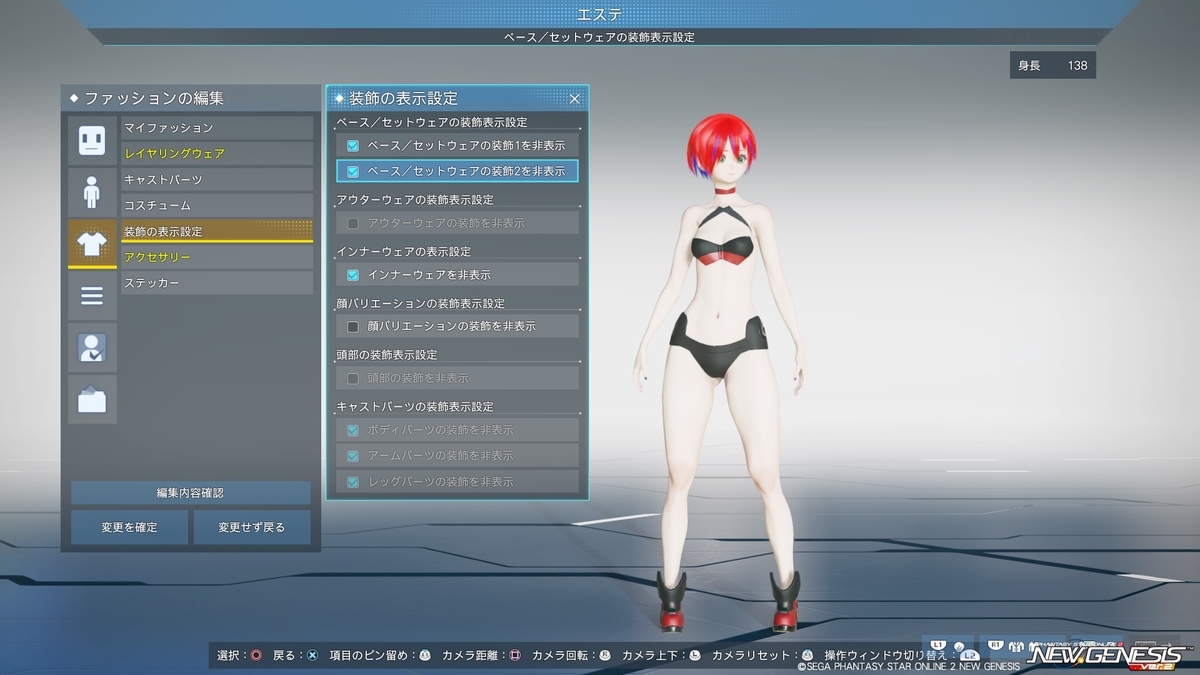Uncheck インナーウェアを非表示
The image size is (1200, 675).
(352, 275)
